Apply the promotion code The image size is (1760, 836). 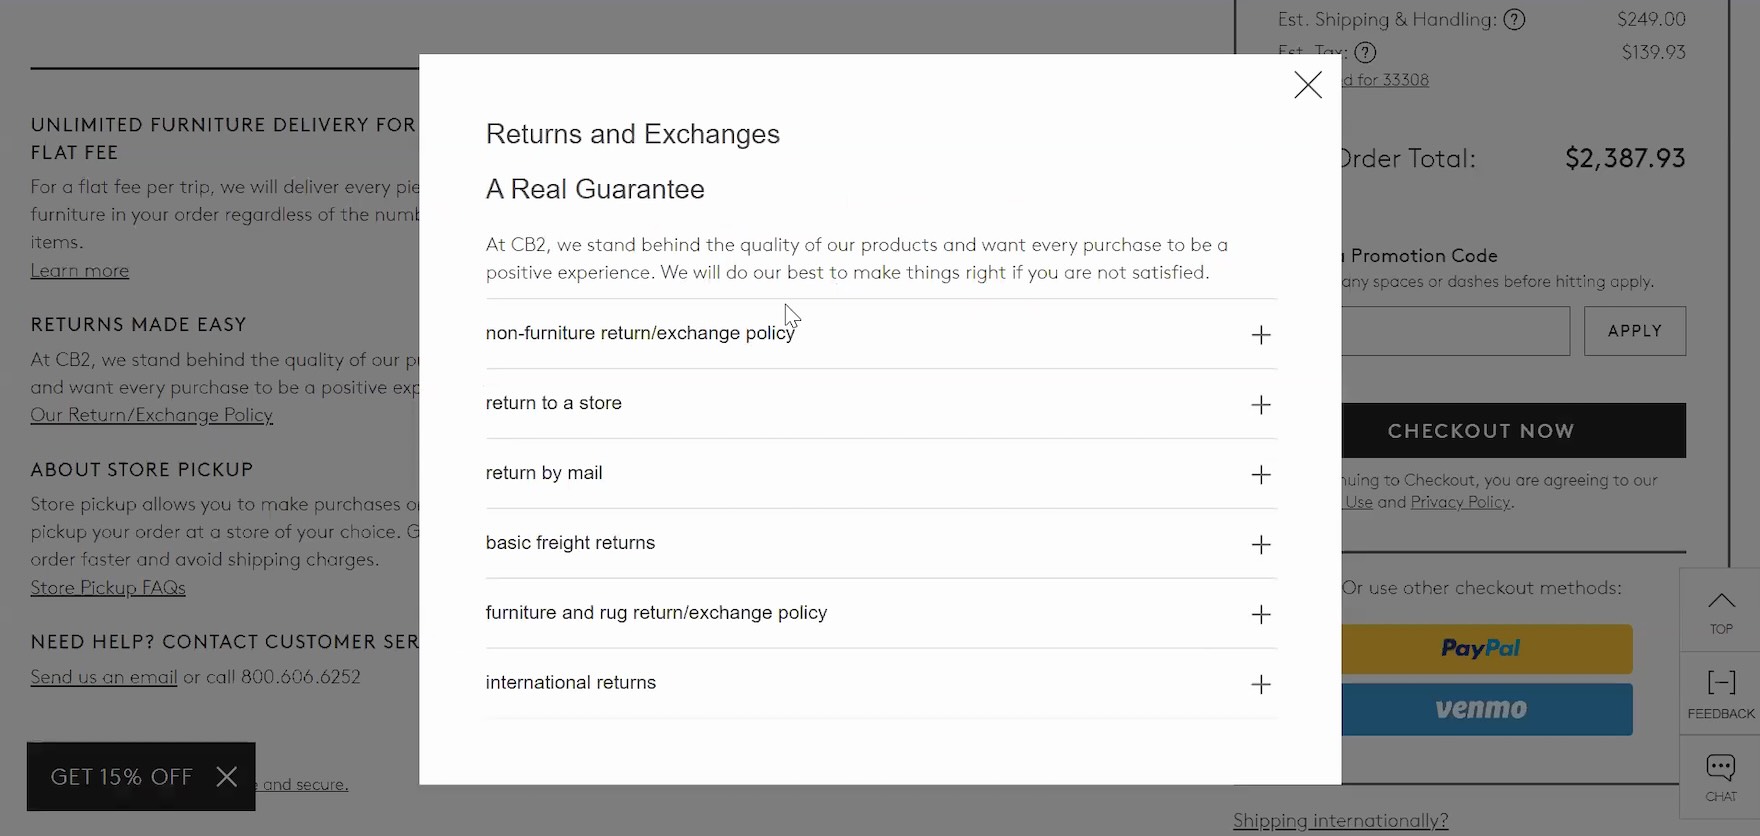(x=1634, y=331)
